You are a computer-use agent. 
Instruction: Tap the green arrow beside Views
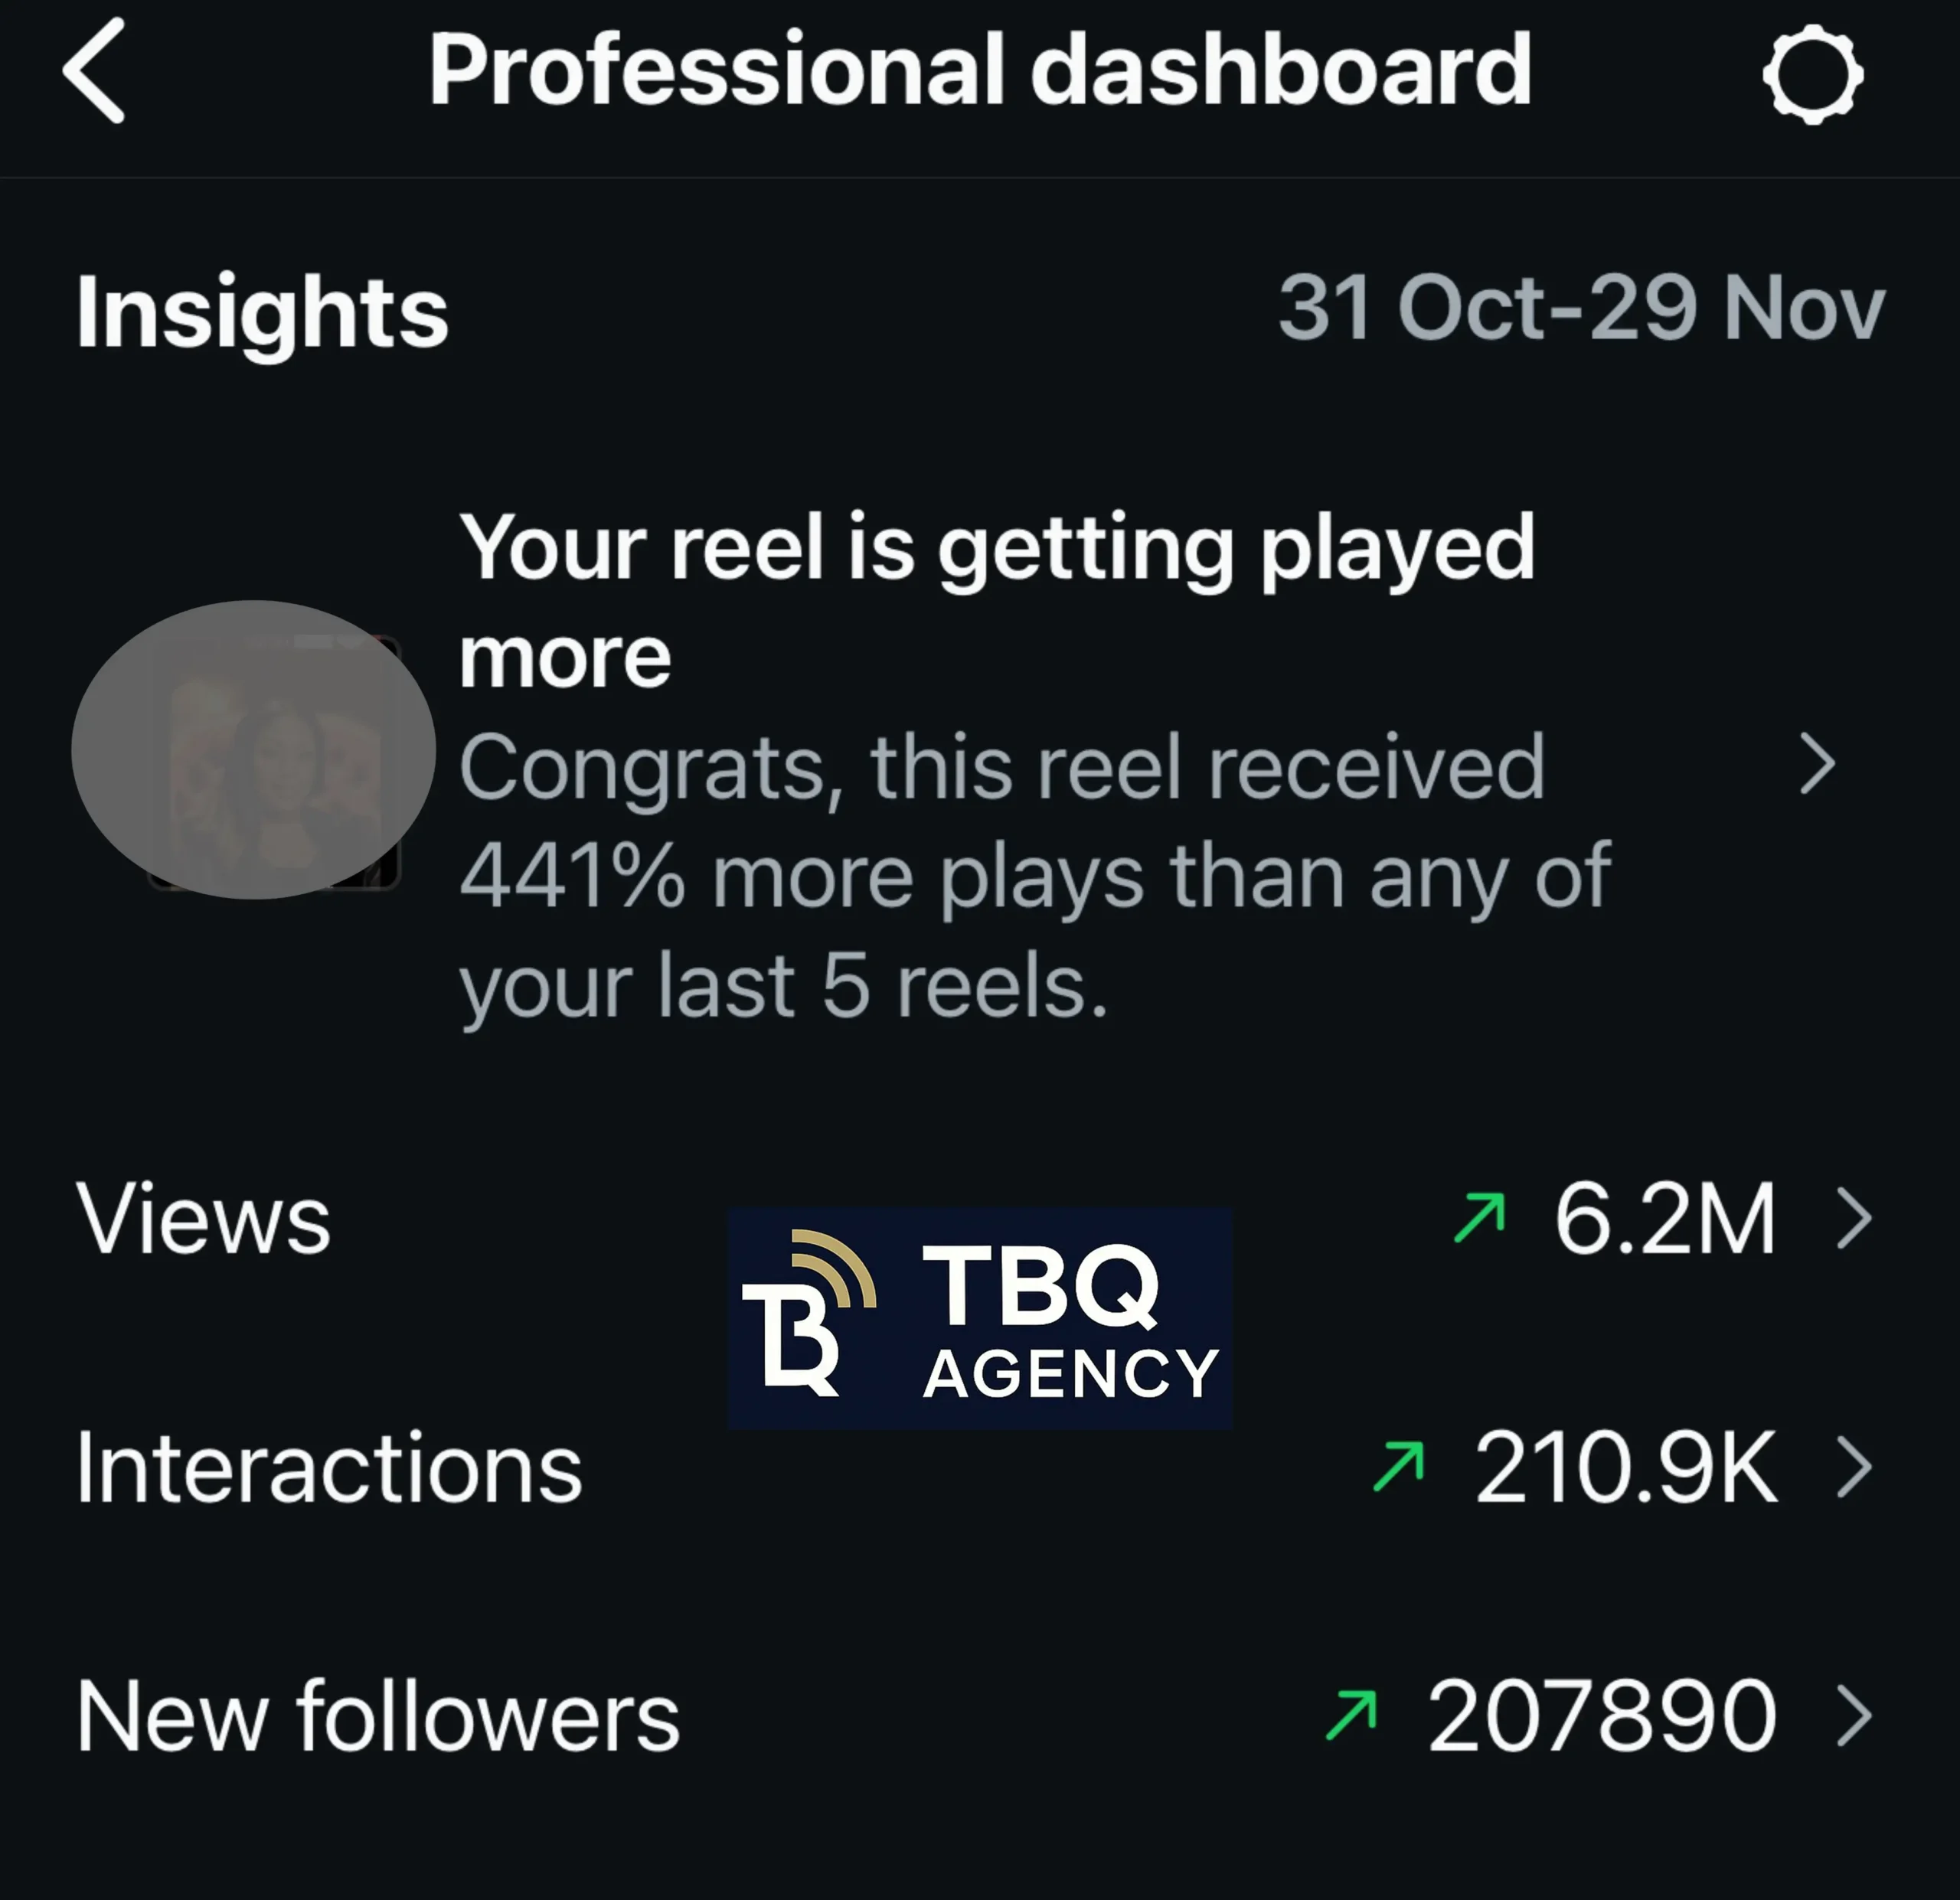tap(1480, 1217)
